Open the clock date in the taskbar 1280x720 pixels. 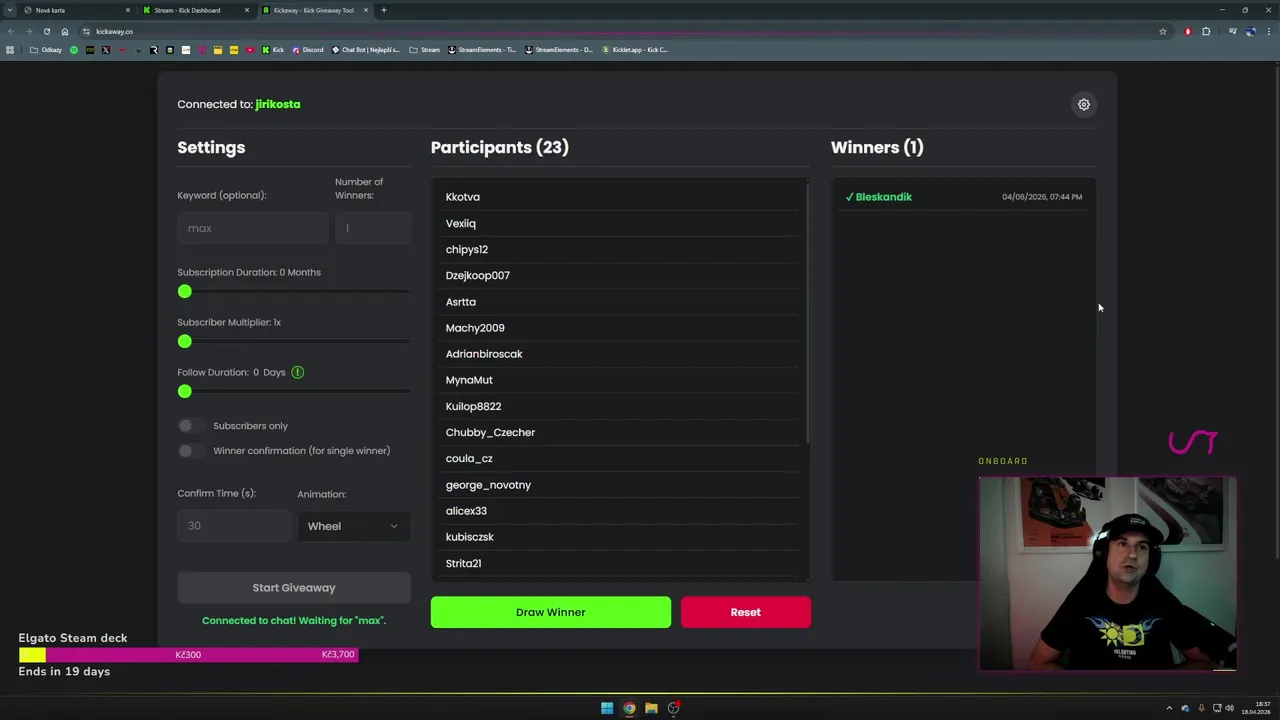[x=1256, y=708]
